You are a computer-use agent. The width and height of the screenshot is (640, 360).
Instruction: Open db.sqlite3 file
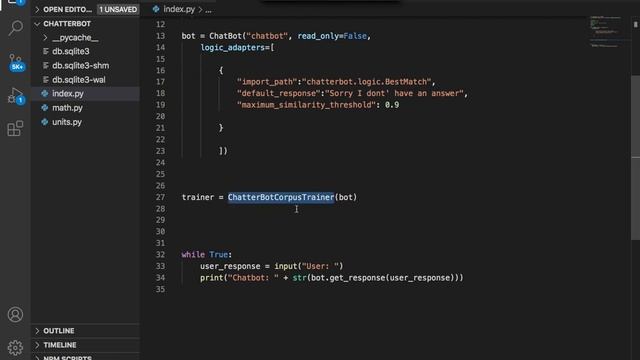click(x=71, y=51)
